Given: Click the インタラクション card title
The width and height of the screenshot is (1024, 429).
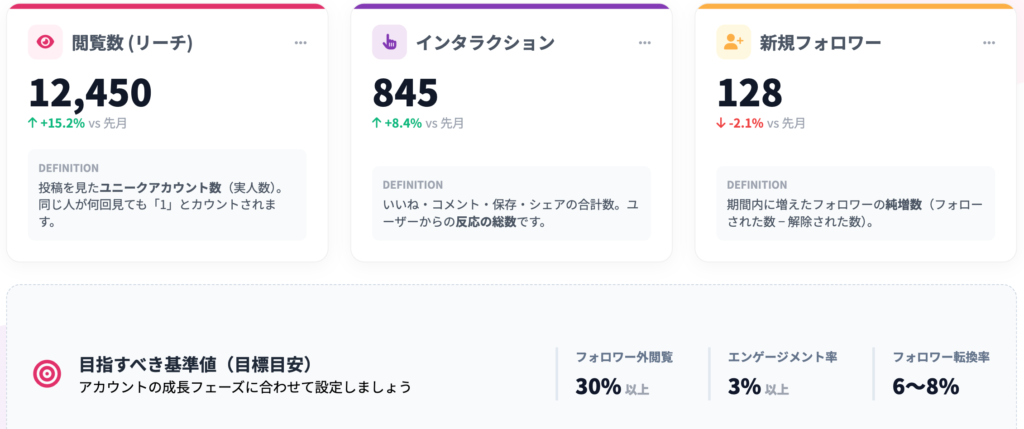Looking at the screenshot, I should [485, 43].
